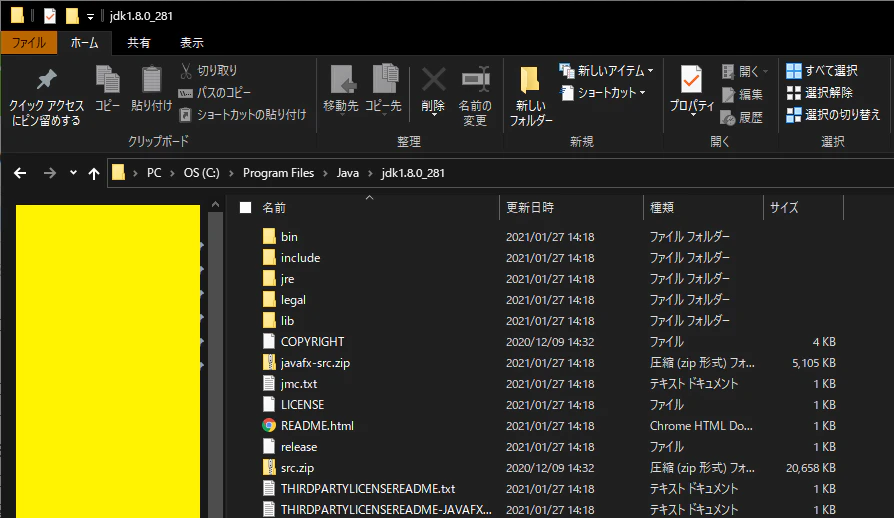Click the bin folder icon
Image resolution: width=894 pixels, height=518 pixels.
tap(269, 236)
